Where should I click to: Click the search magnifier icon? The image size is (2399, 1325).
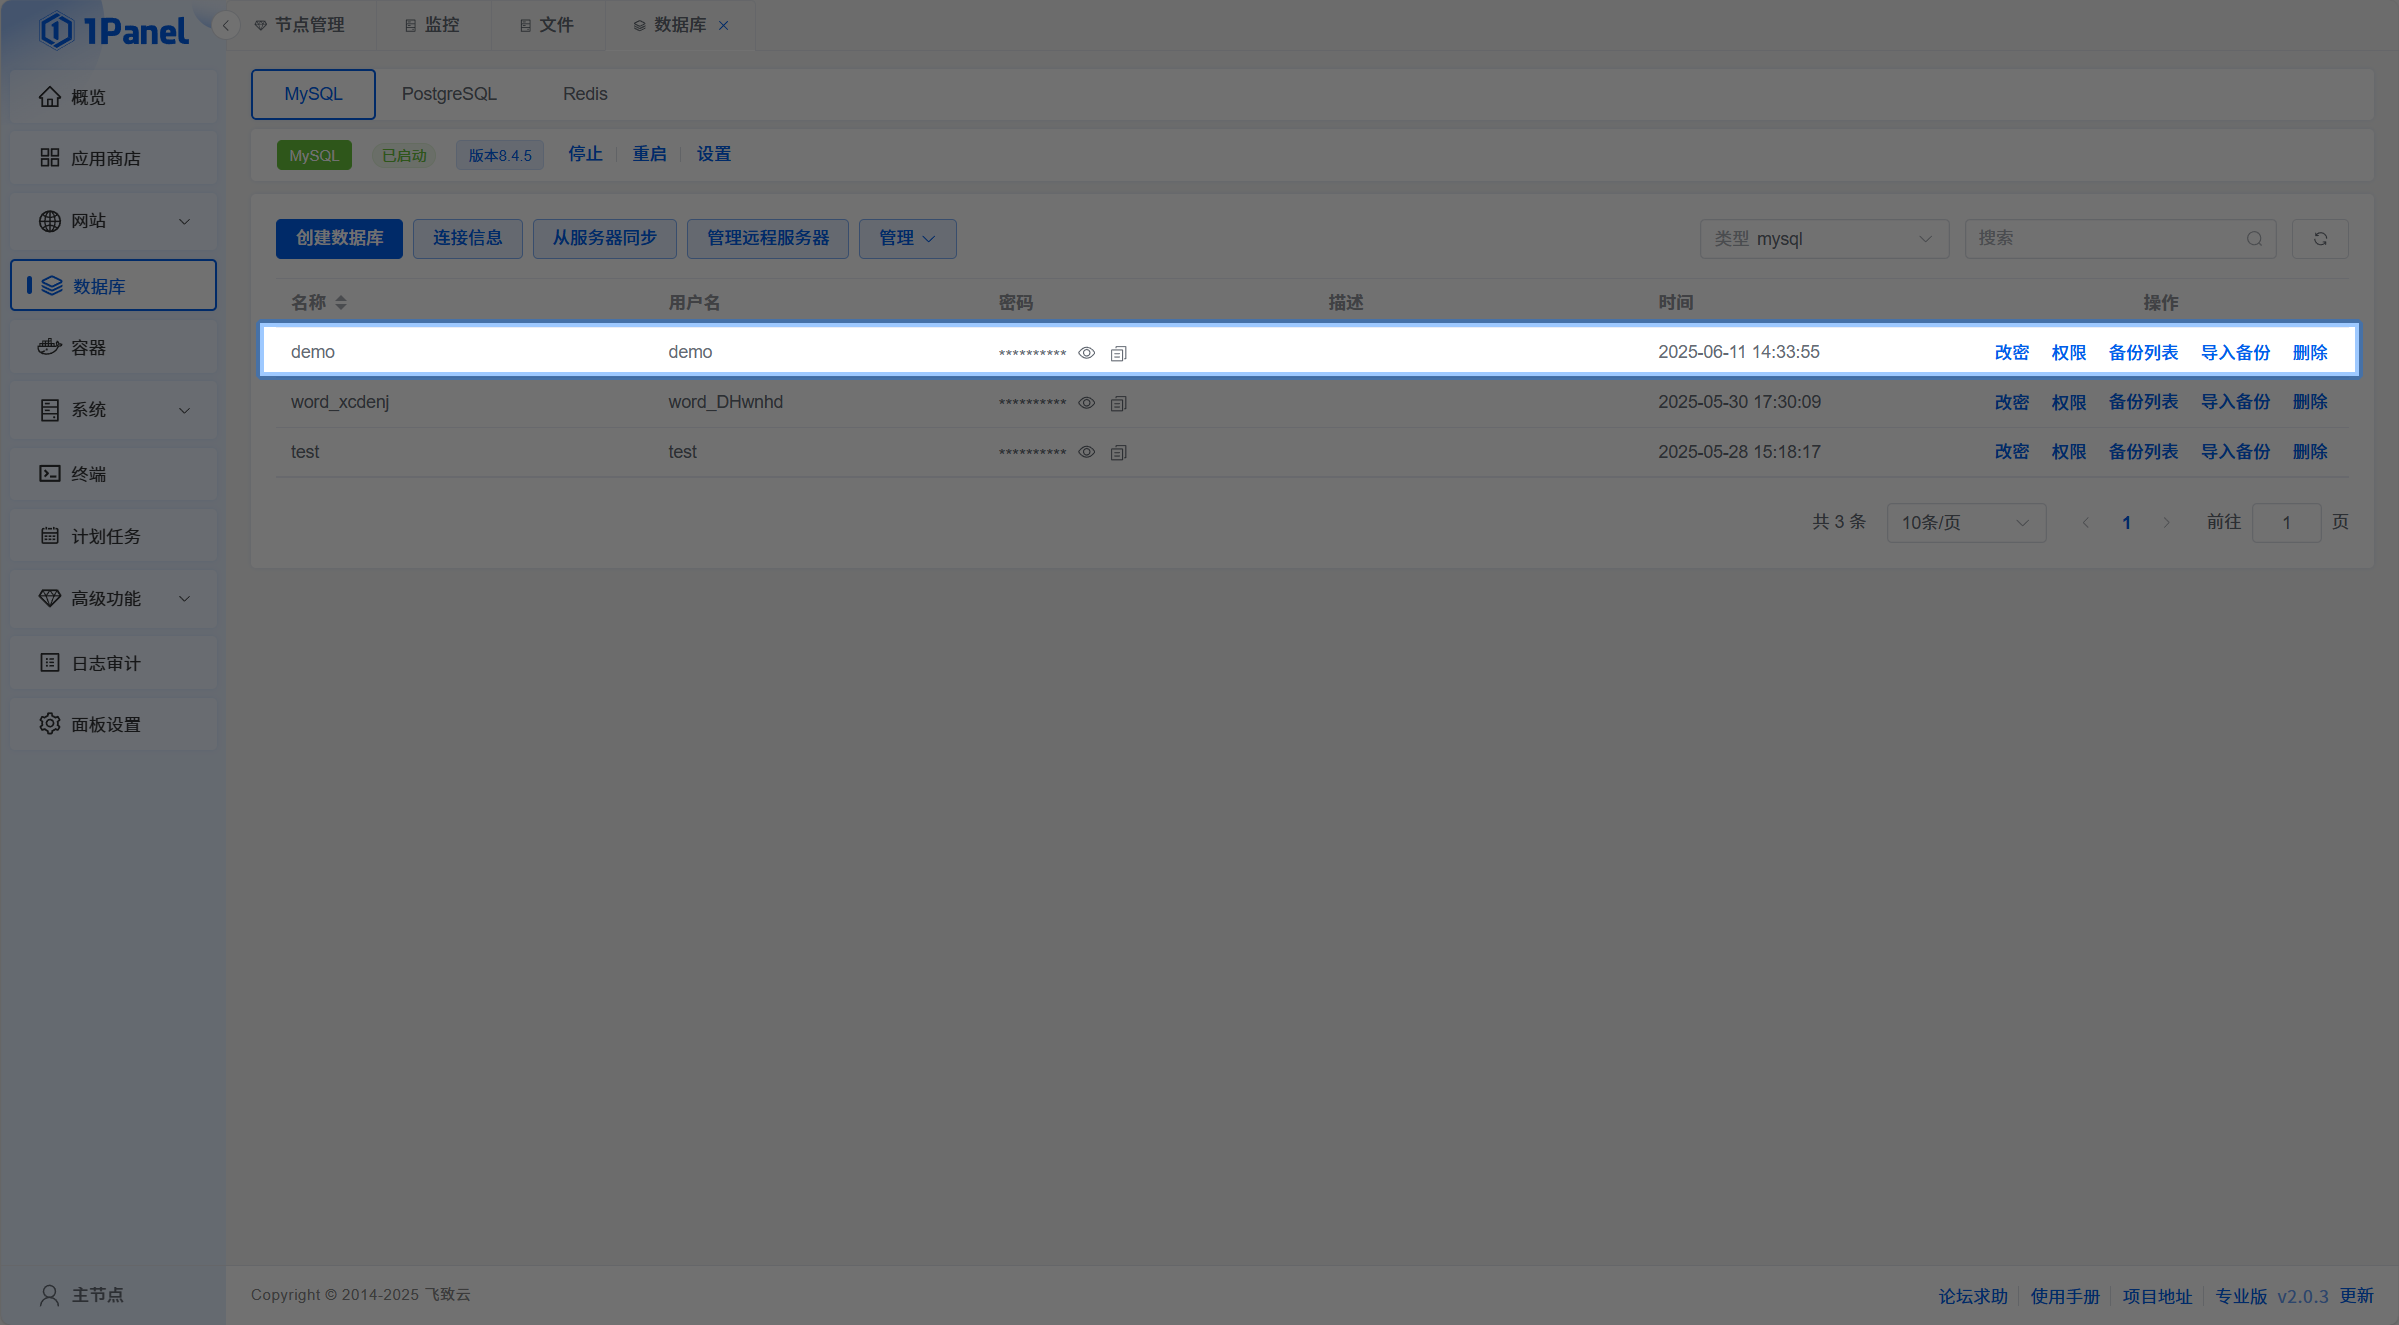point(2254,239)
